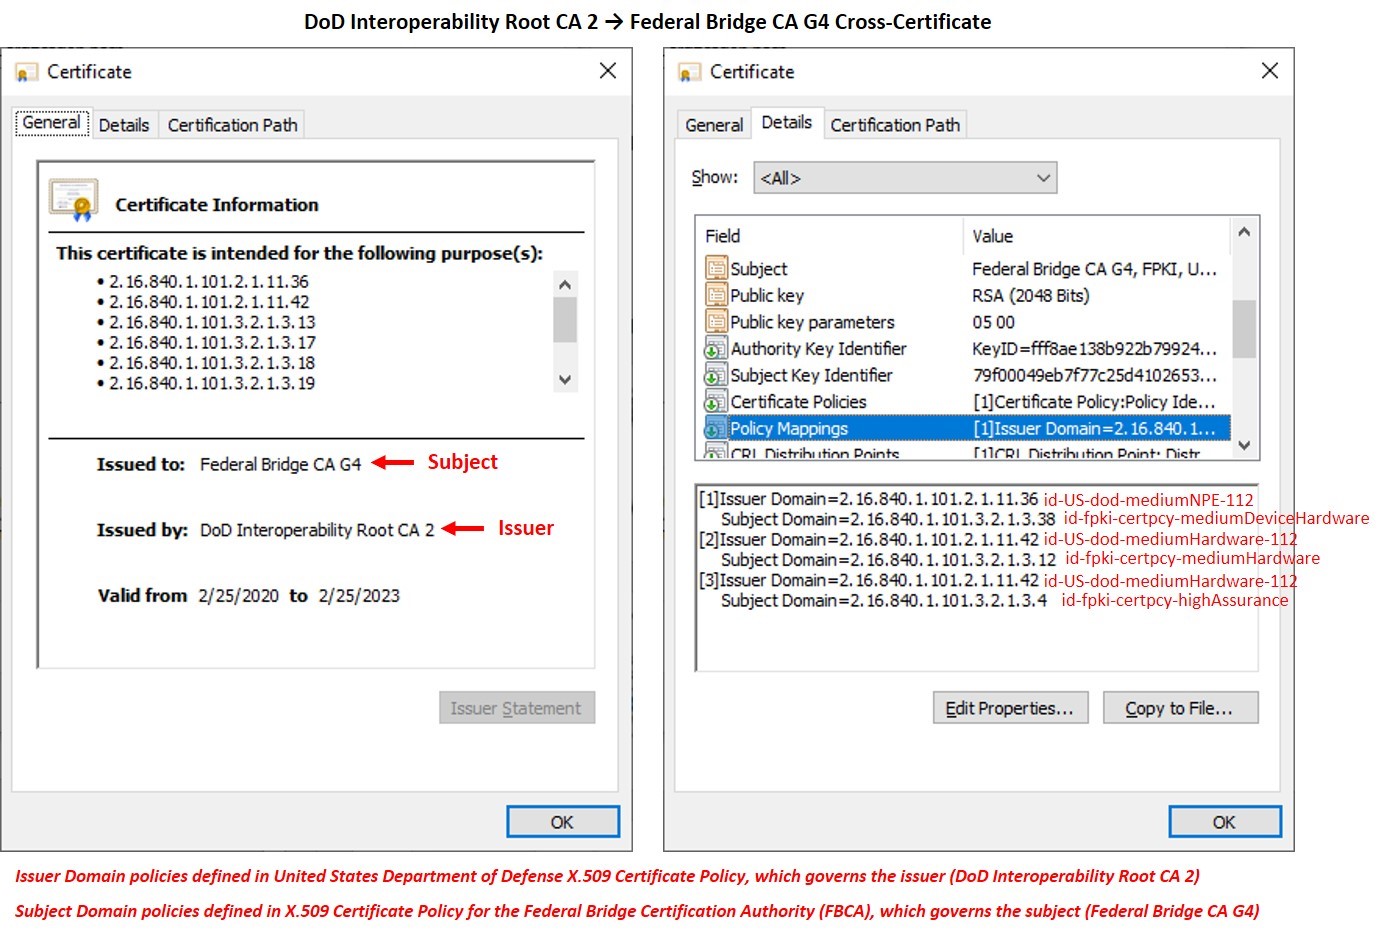Click OK in the left Certificate window
This screenshot has width=1388, height=952.
[562, 822]
